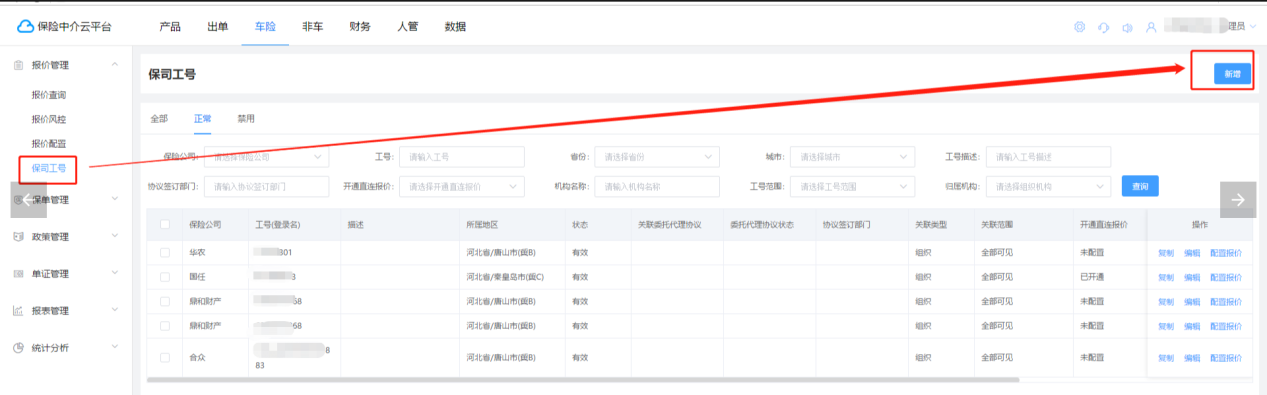Click the table's horizontal scrollbar
The image size is (1267, 395).
(x=583, y=379)
